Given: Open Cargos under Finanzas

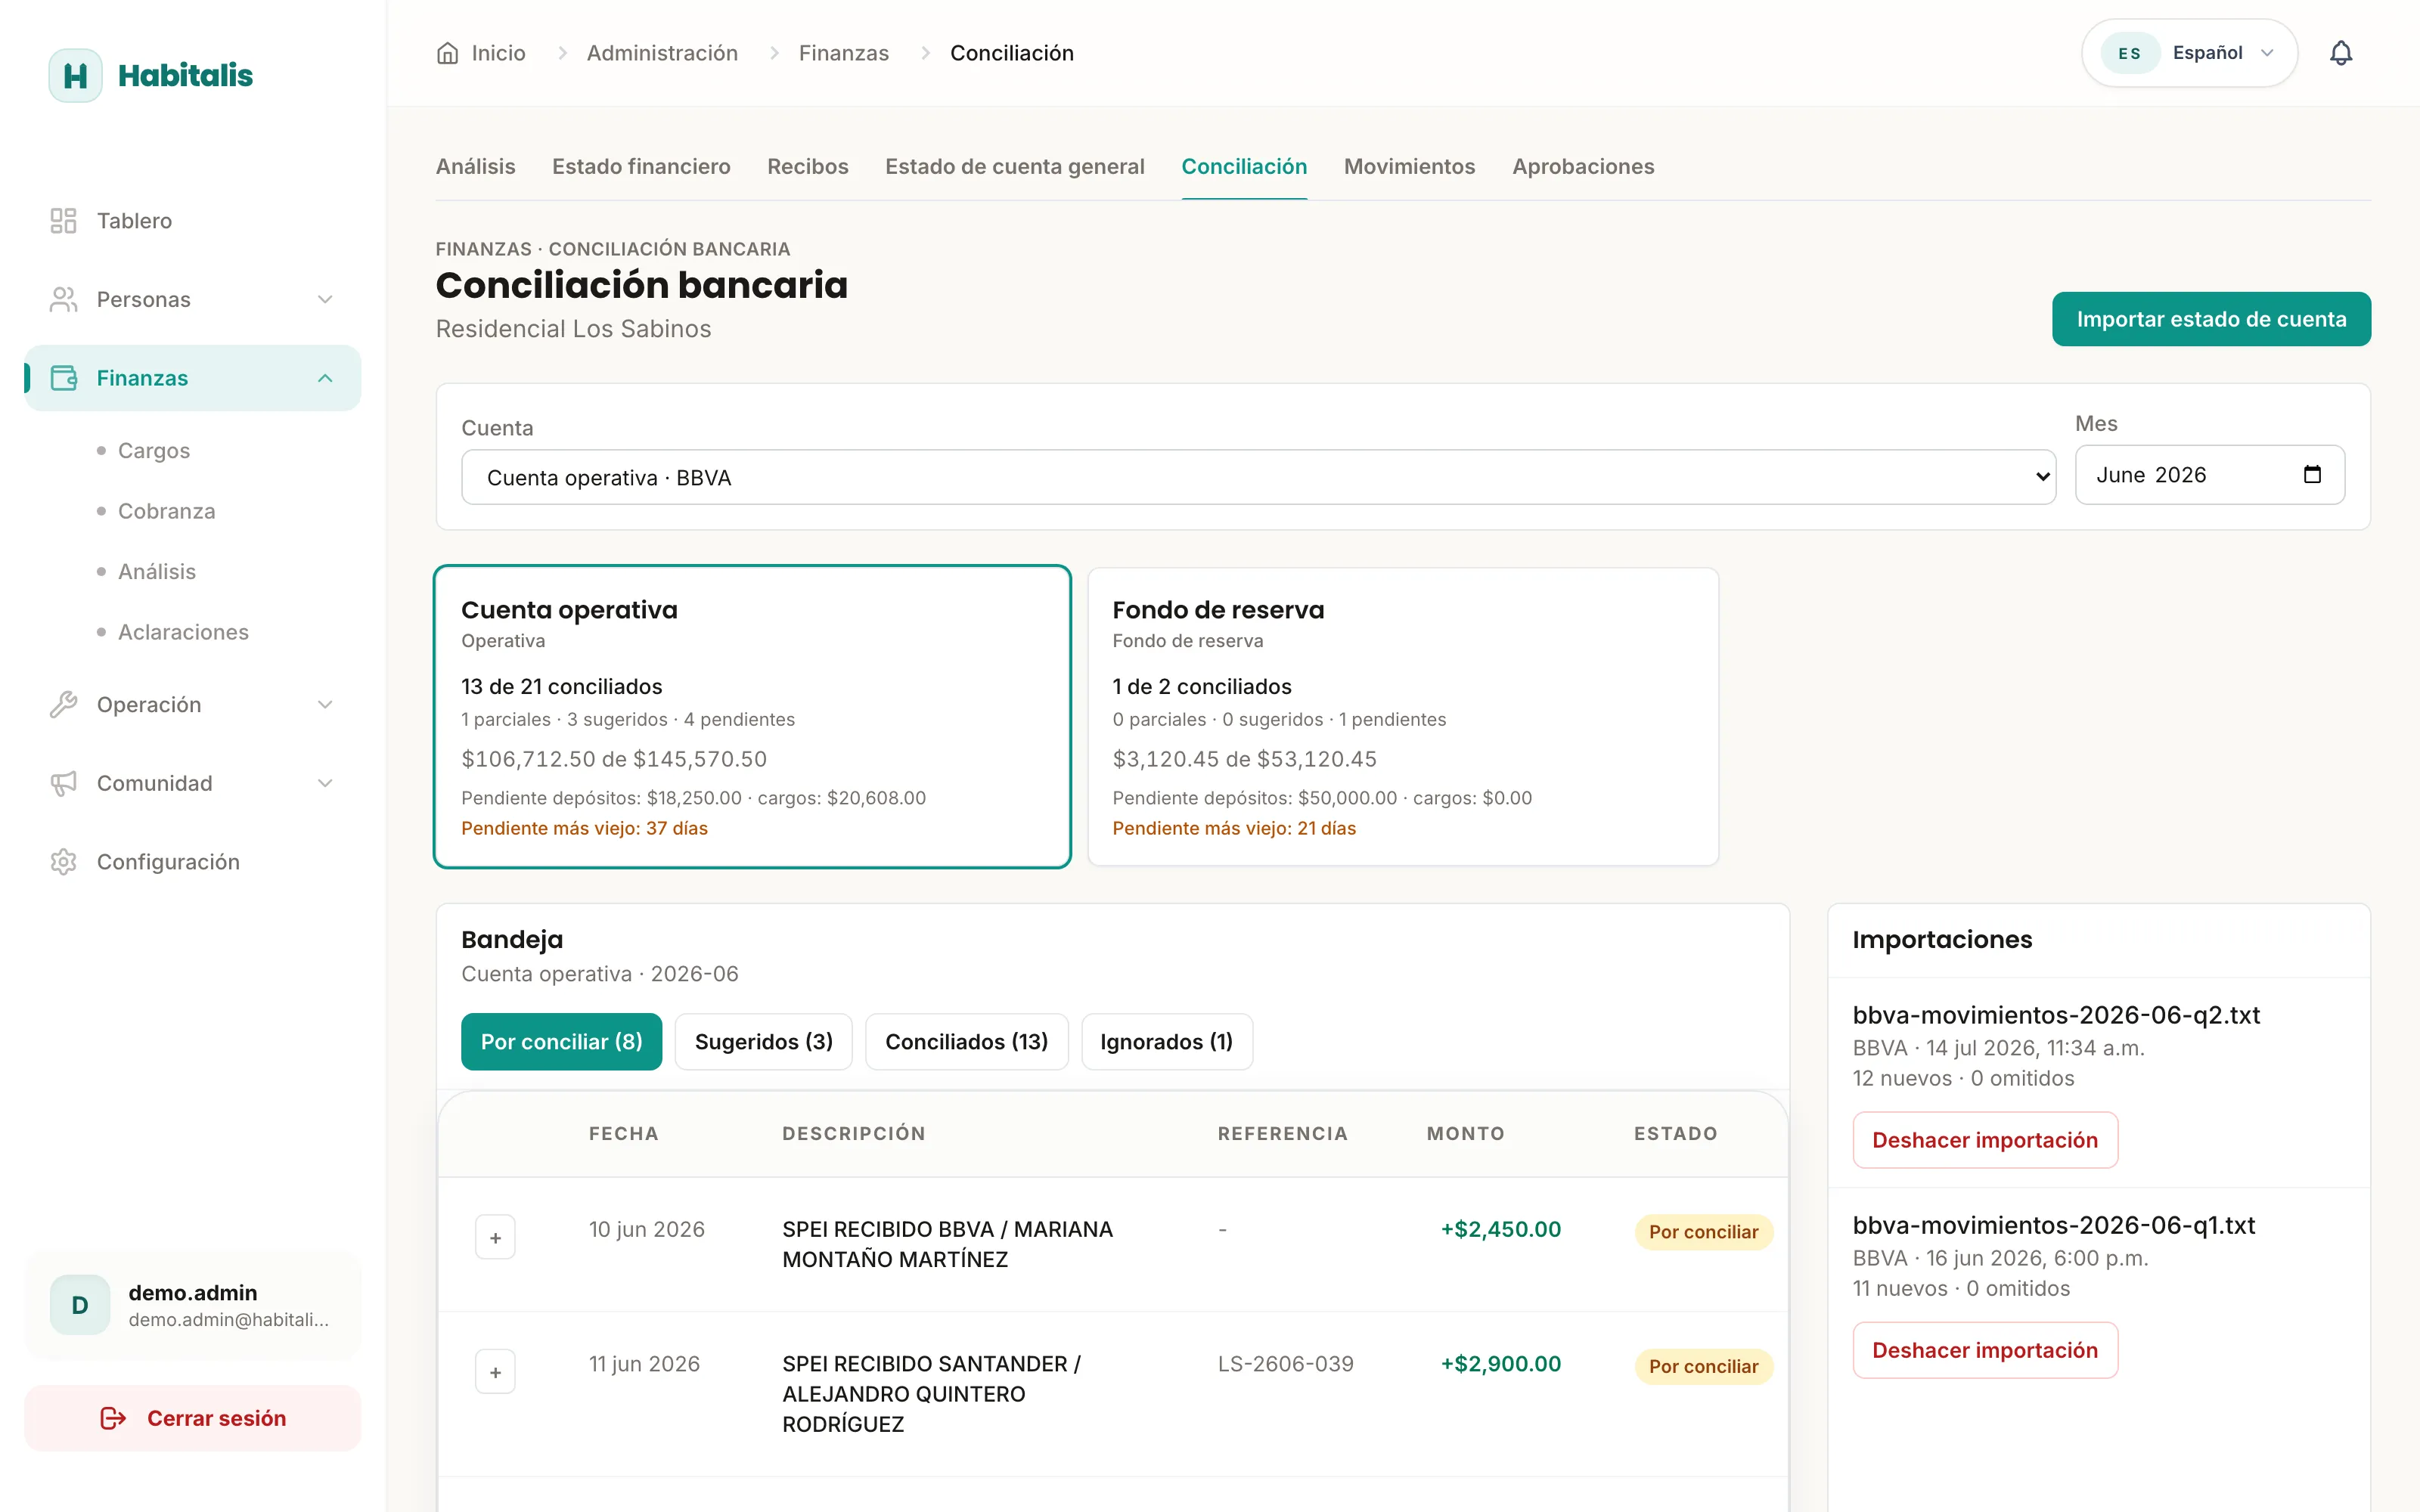Looking at the screenshot, I should [x=154, y=451].
